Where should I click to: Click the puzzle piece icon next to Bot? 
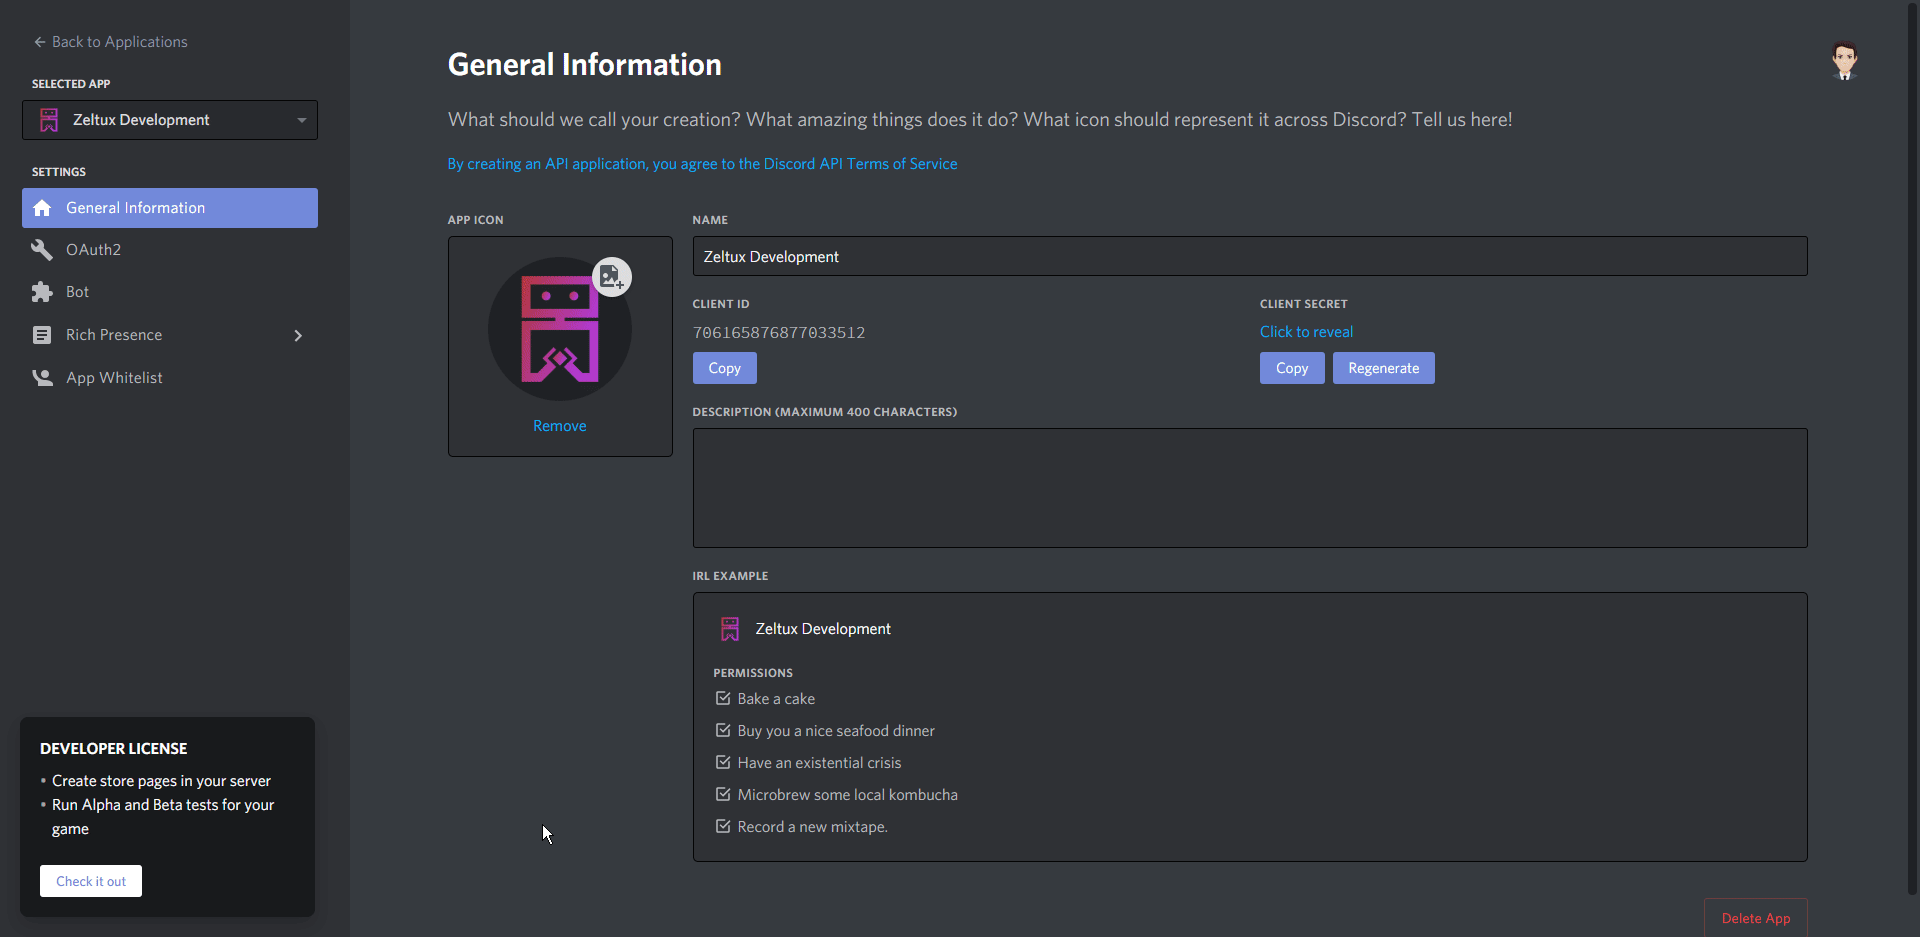click(x=42, y=292)
